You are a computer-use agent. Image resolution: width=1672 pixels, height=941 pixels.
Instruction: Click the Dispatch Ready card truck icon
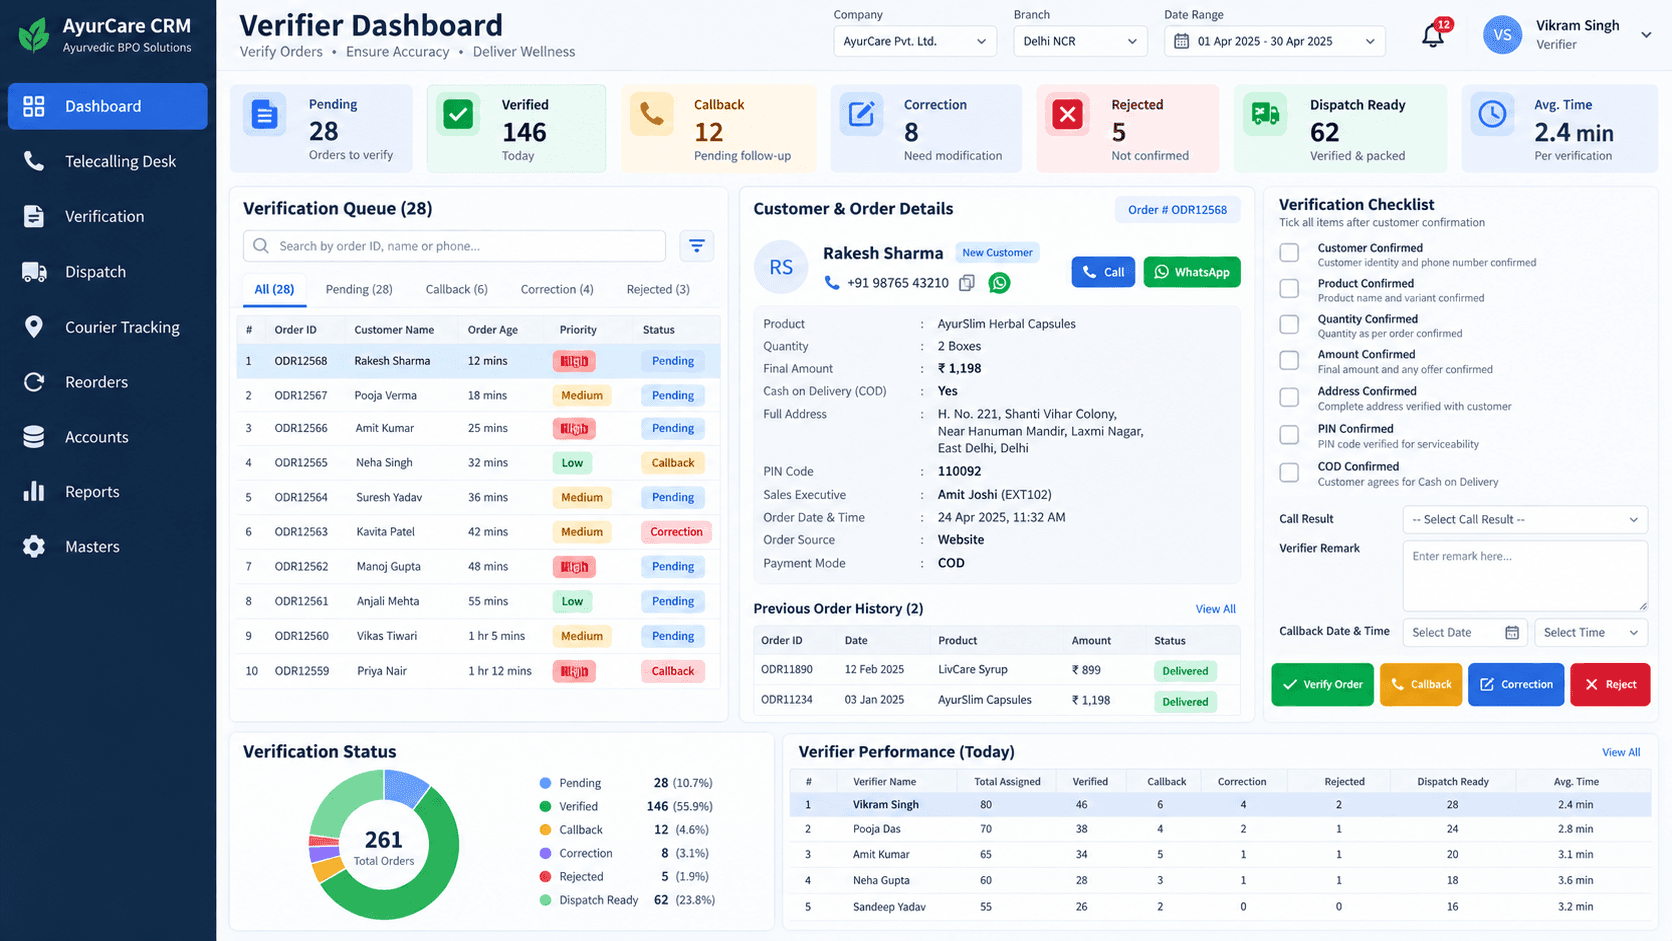click(1265, 115)
